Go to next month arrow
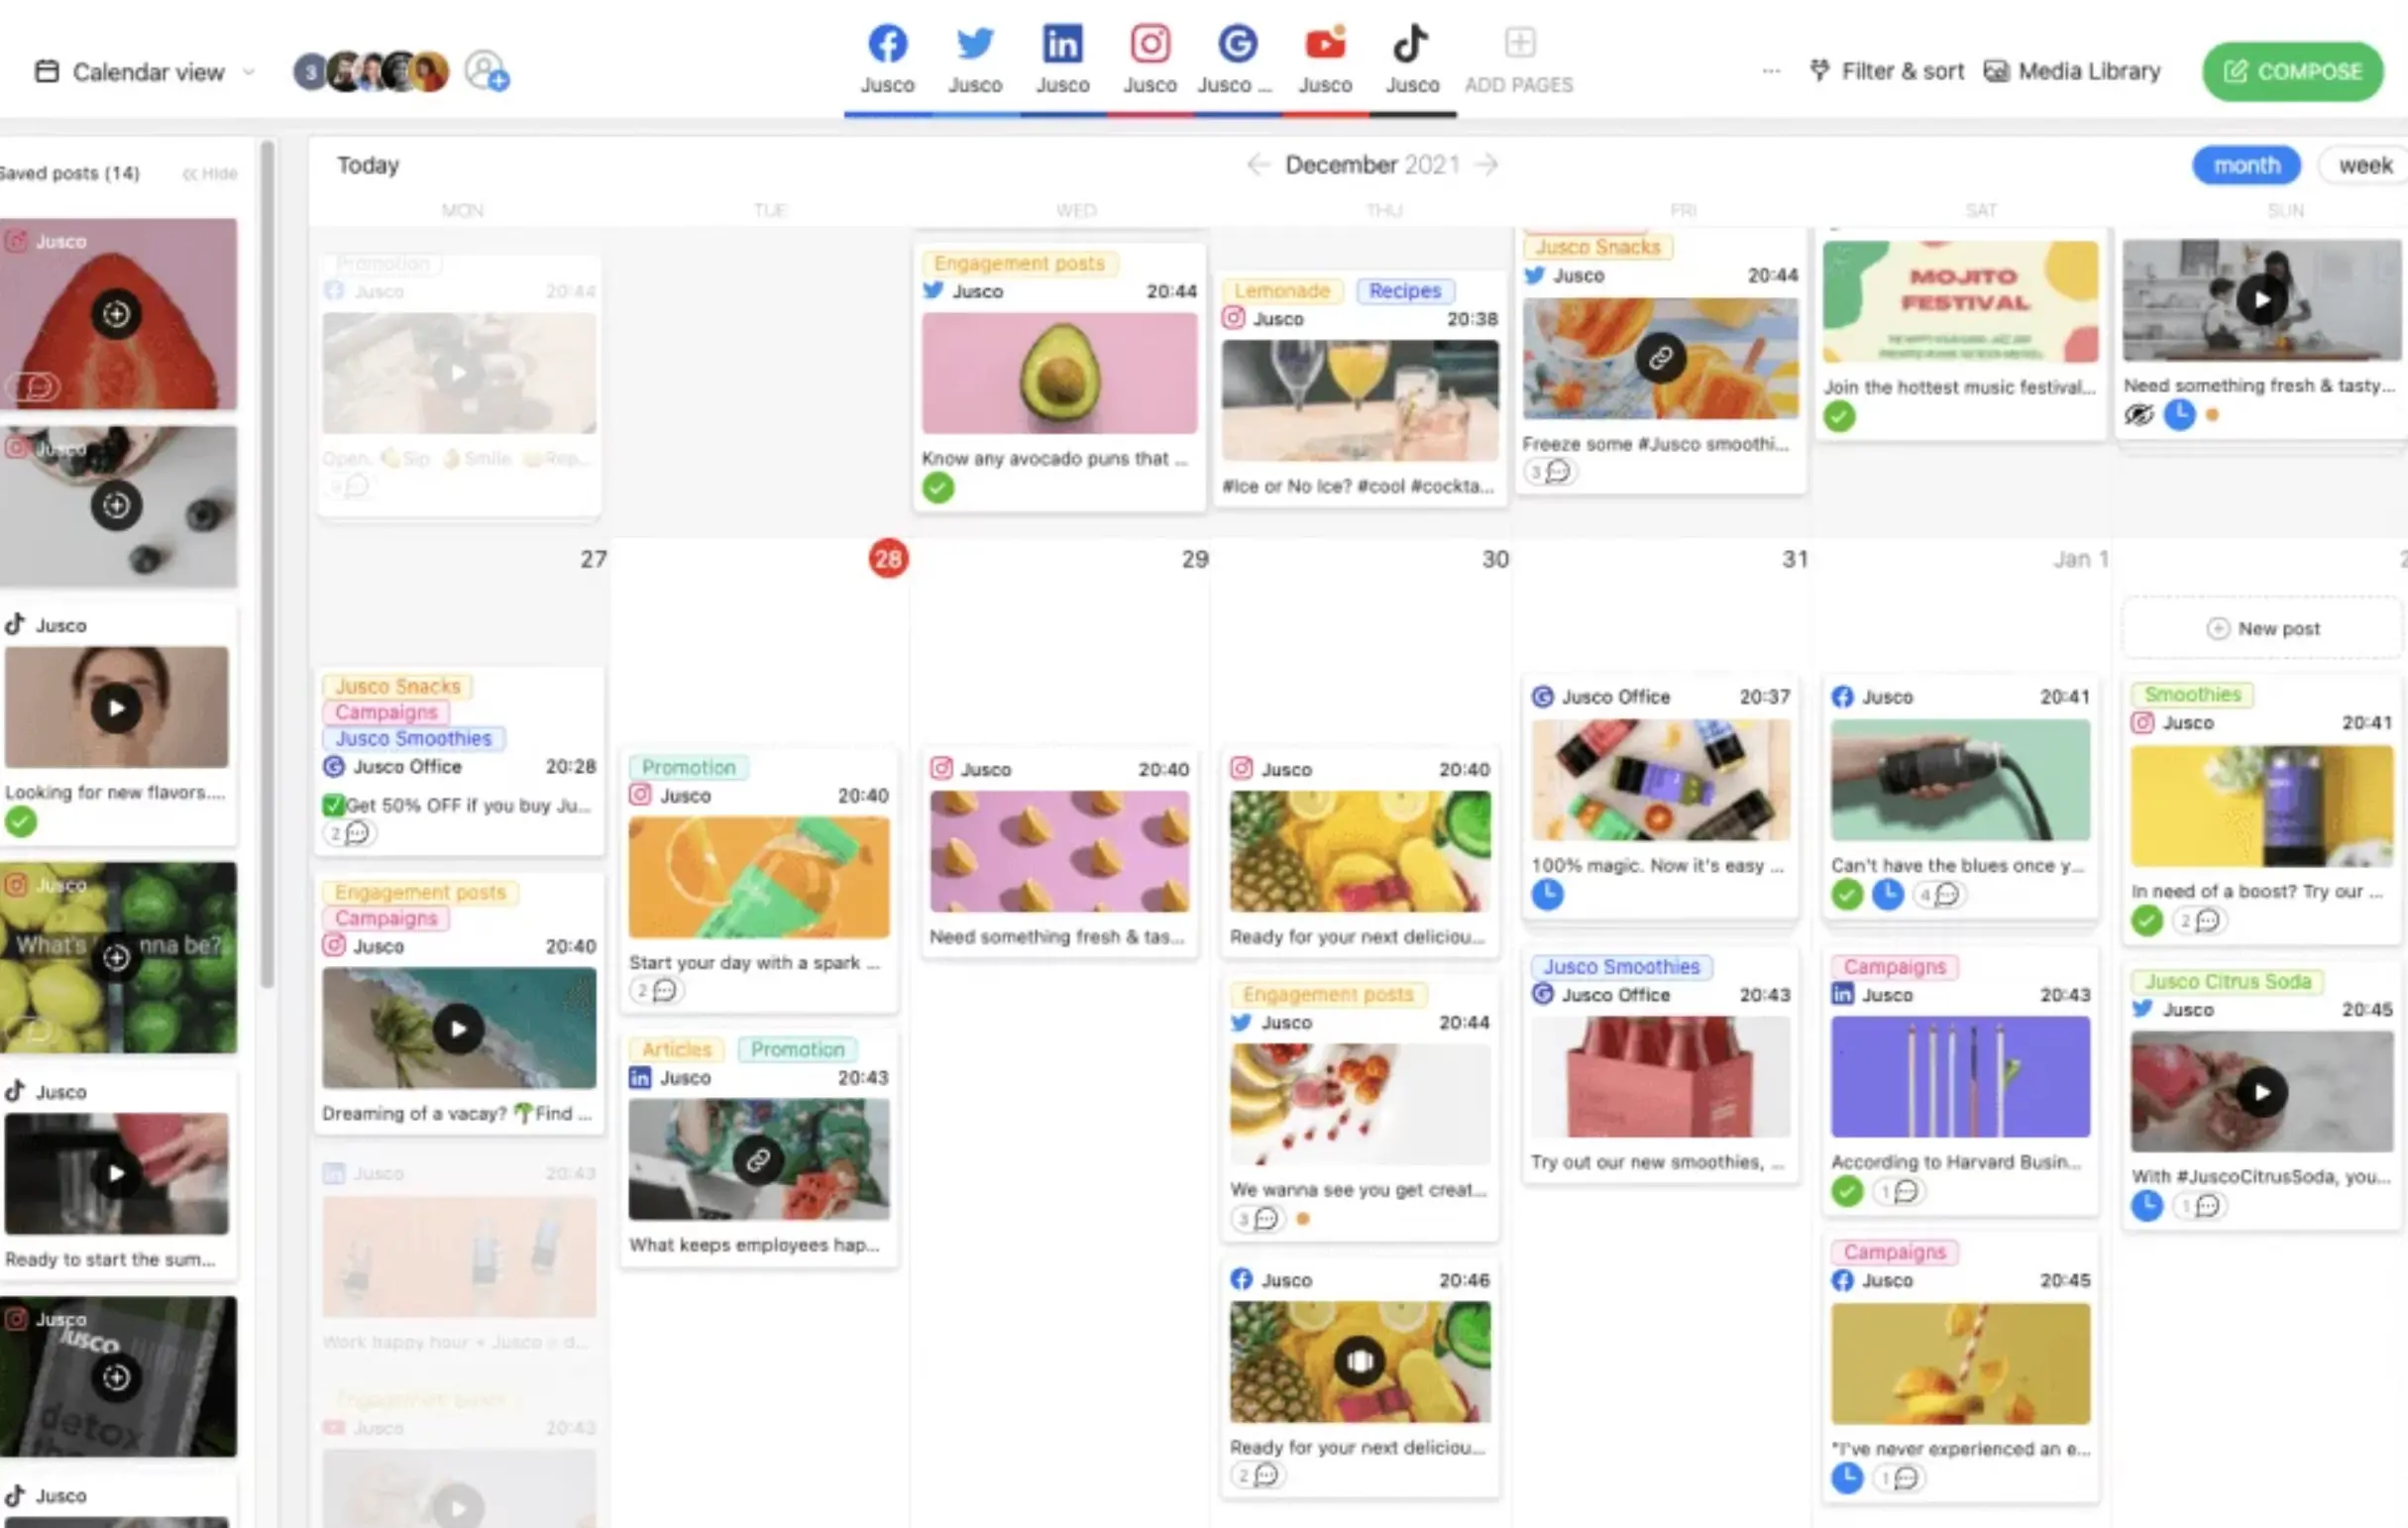Viewport: 2408px width, 1528px height. [1488, 164]
